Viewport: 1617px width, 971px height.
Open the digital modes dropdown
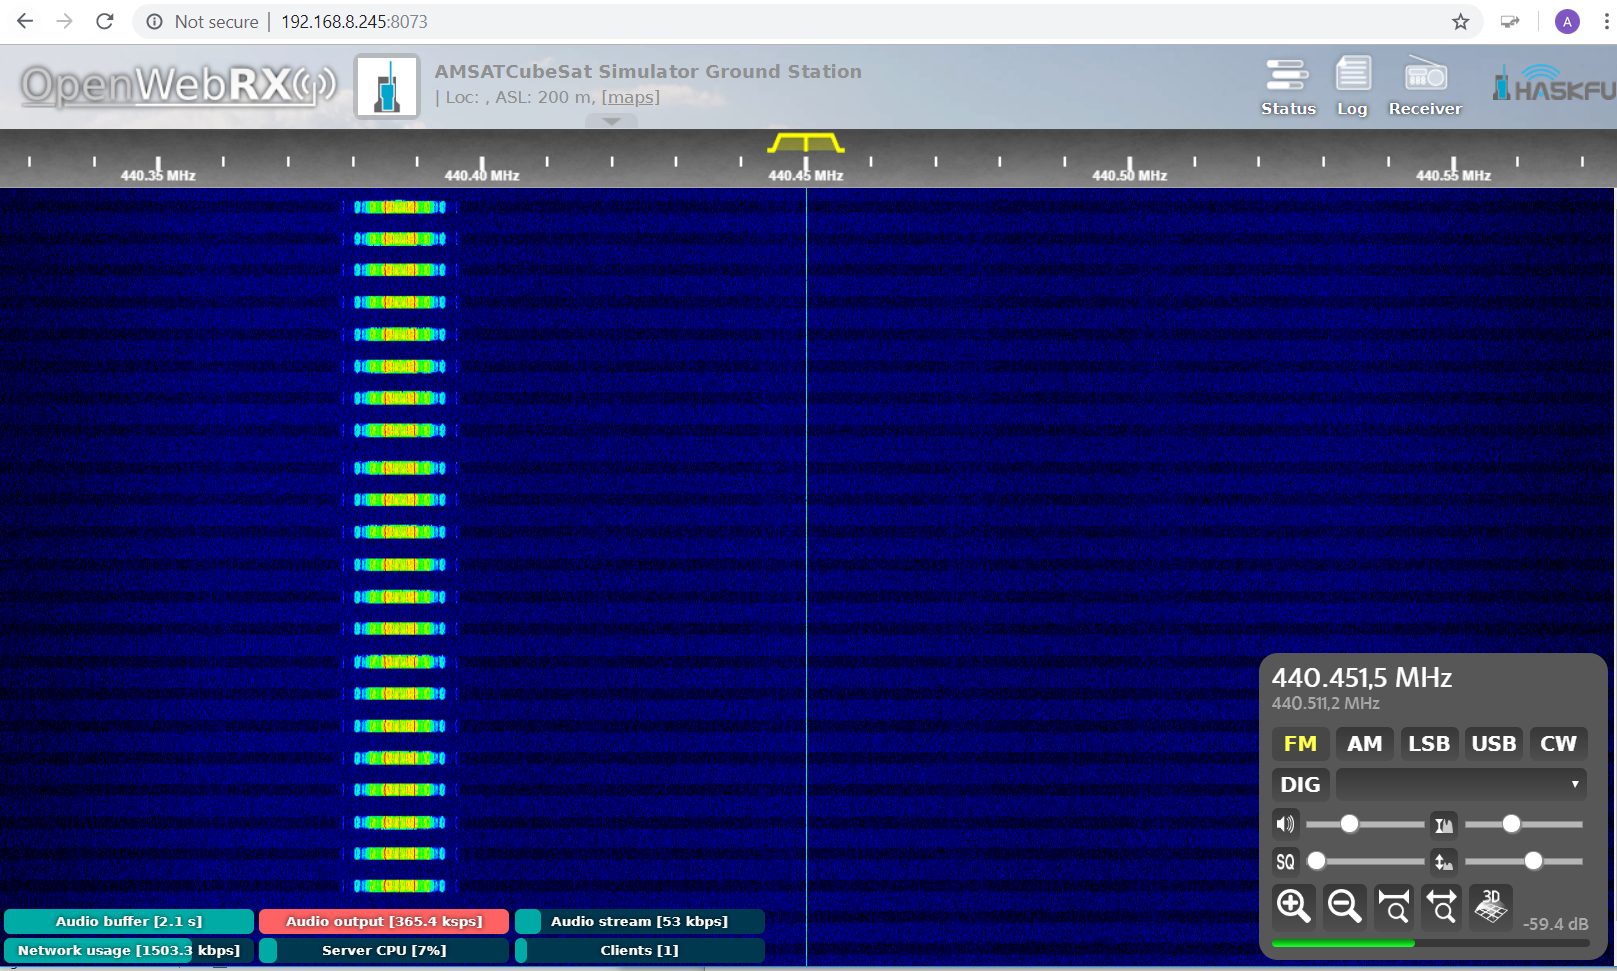coord(1461,784)
